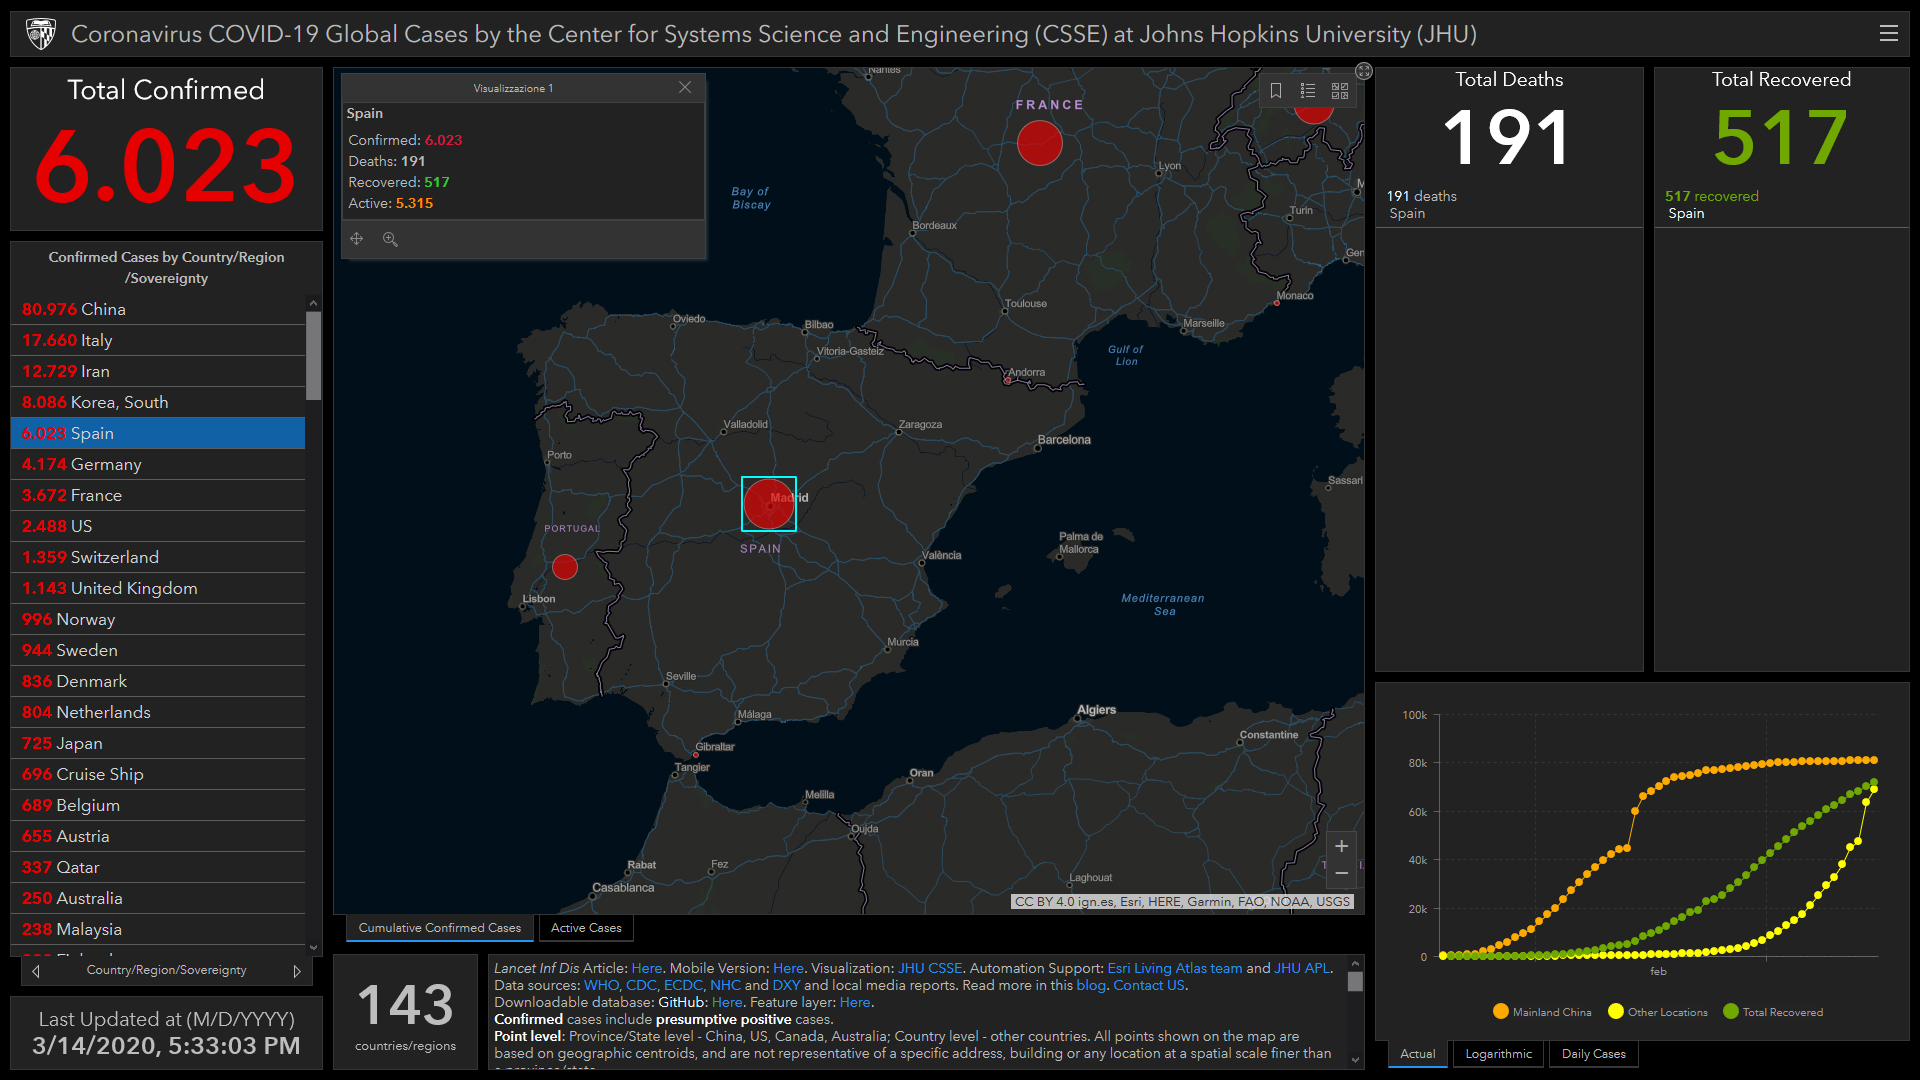
Task: Select Cruise Ship in the country list
Action: 158,774
